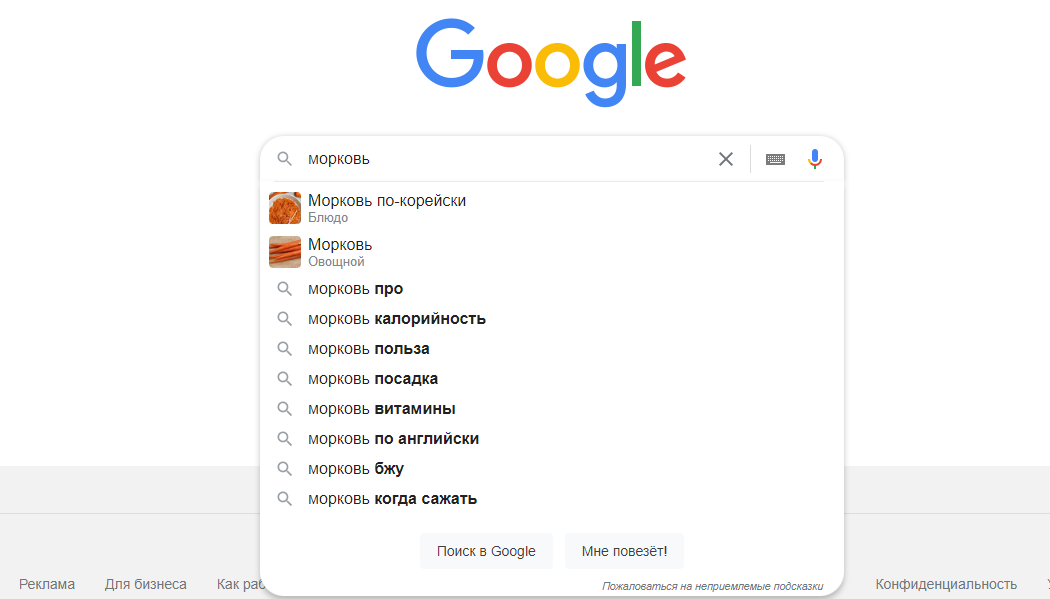Open 'Пожаловаться на неприемлемые подсказки' link

pos(712,582)
